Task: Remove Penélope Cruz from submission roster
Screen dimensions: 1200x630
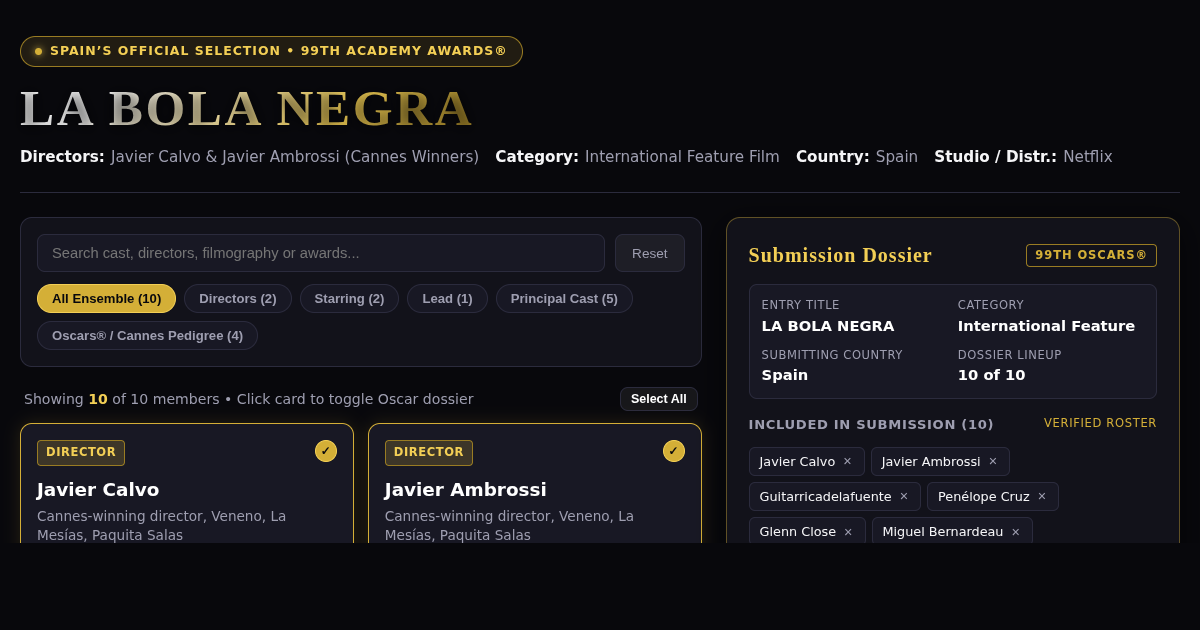Action: click(1042, 496)
